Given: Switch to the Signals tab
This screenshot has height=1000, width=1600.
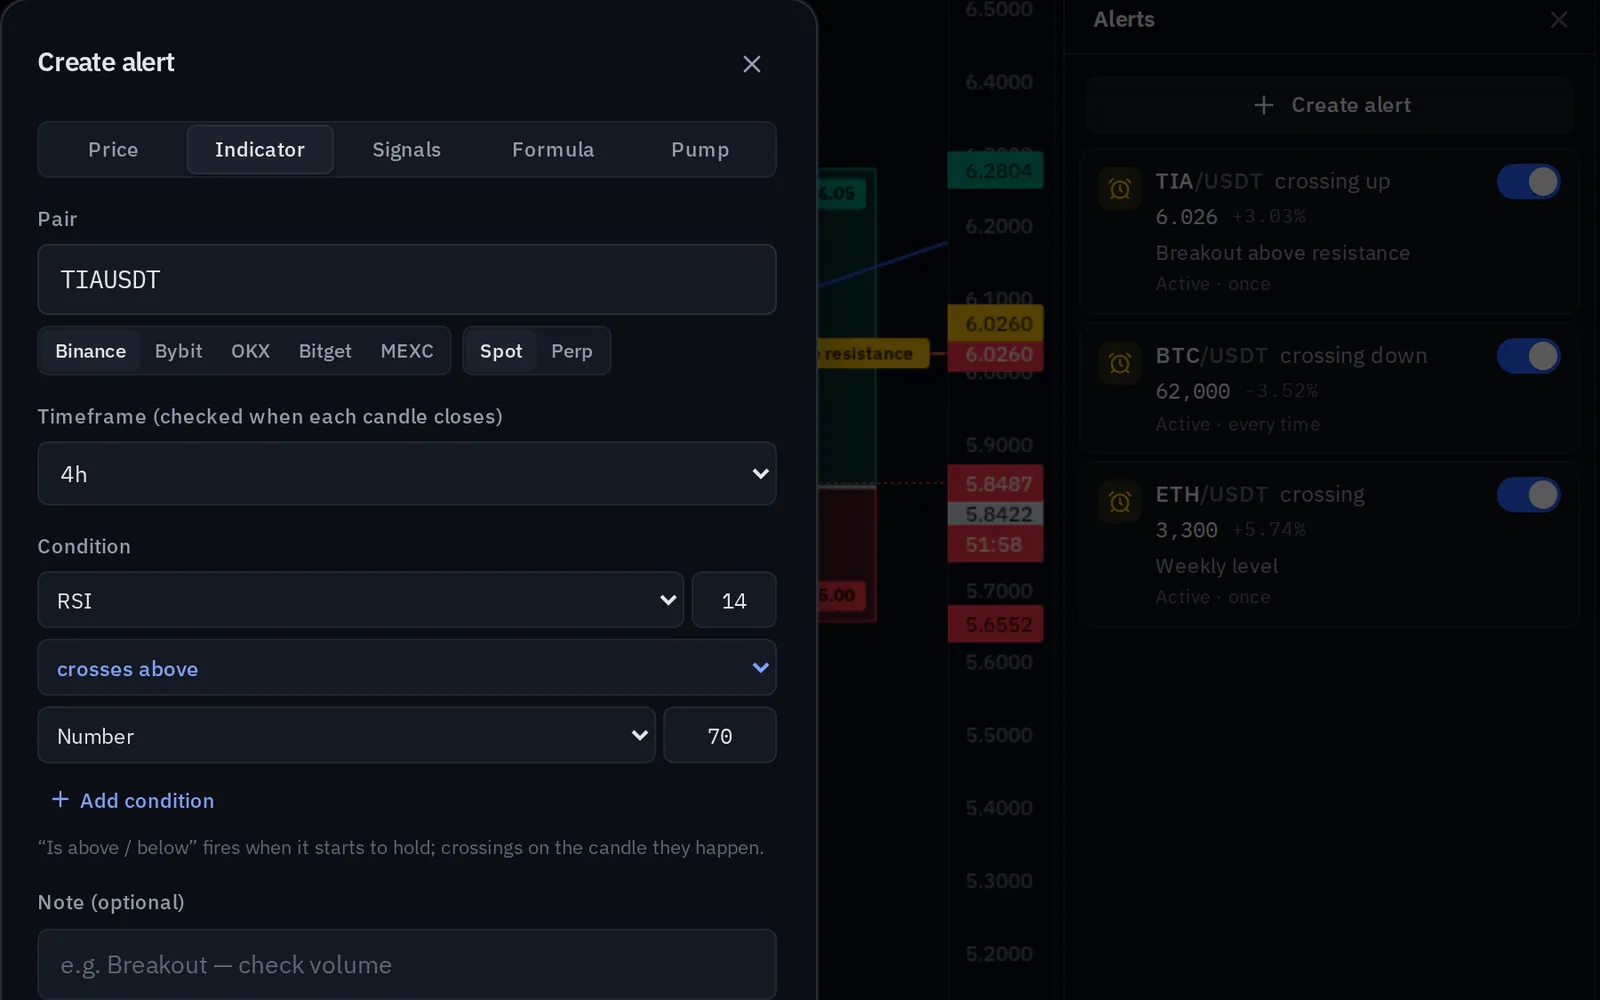Looking at the screenshot, I should [407, 150].
